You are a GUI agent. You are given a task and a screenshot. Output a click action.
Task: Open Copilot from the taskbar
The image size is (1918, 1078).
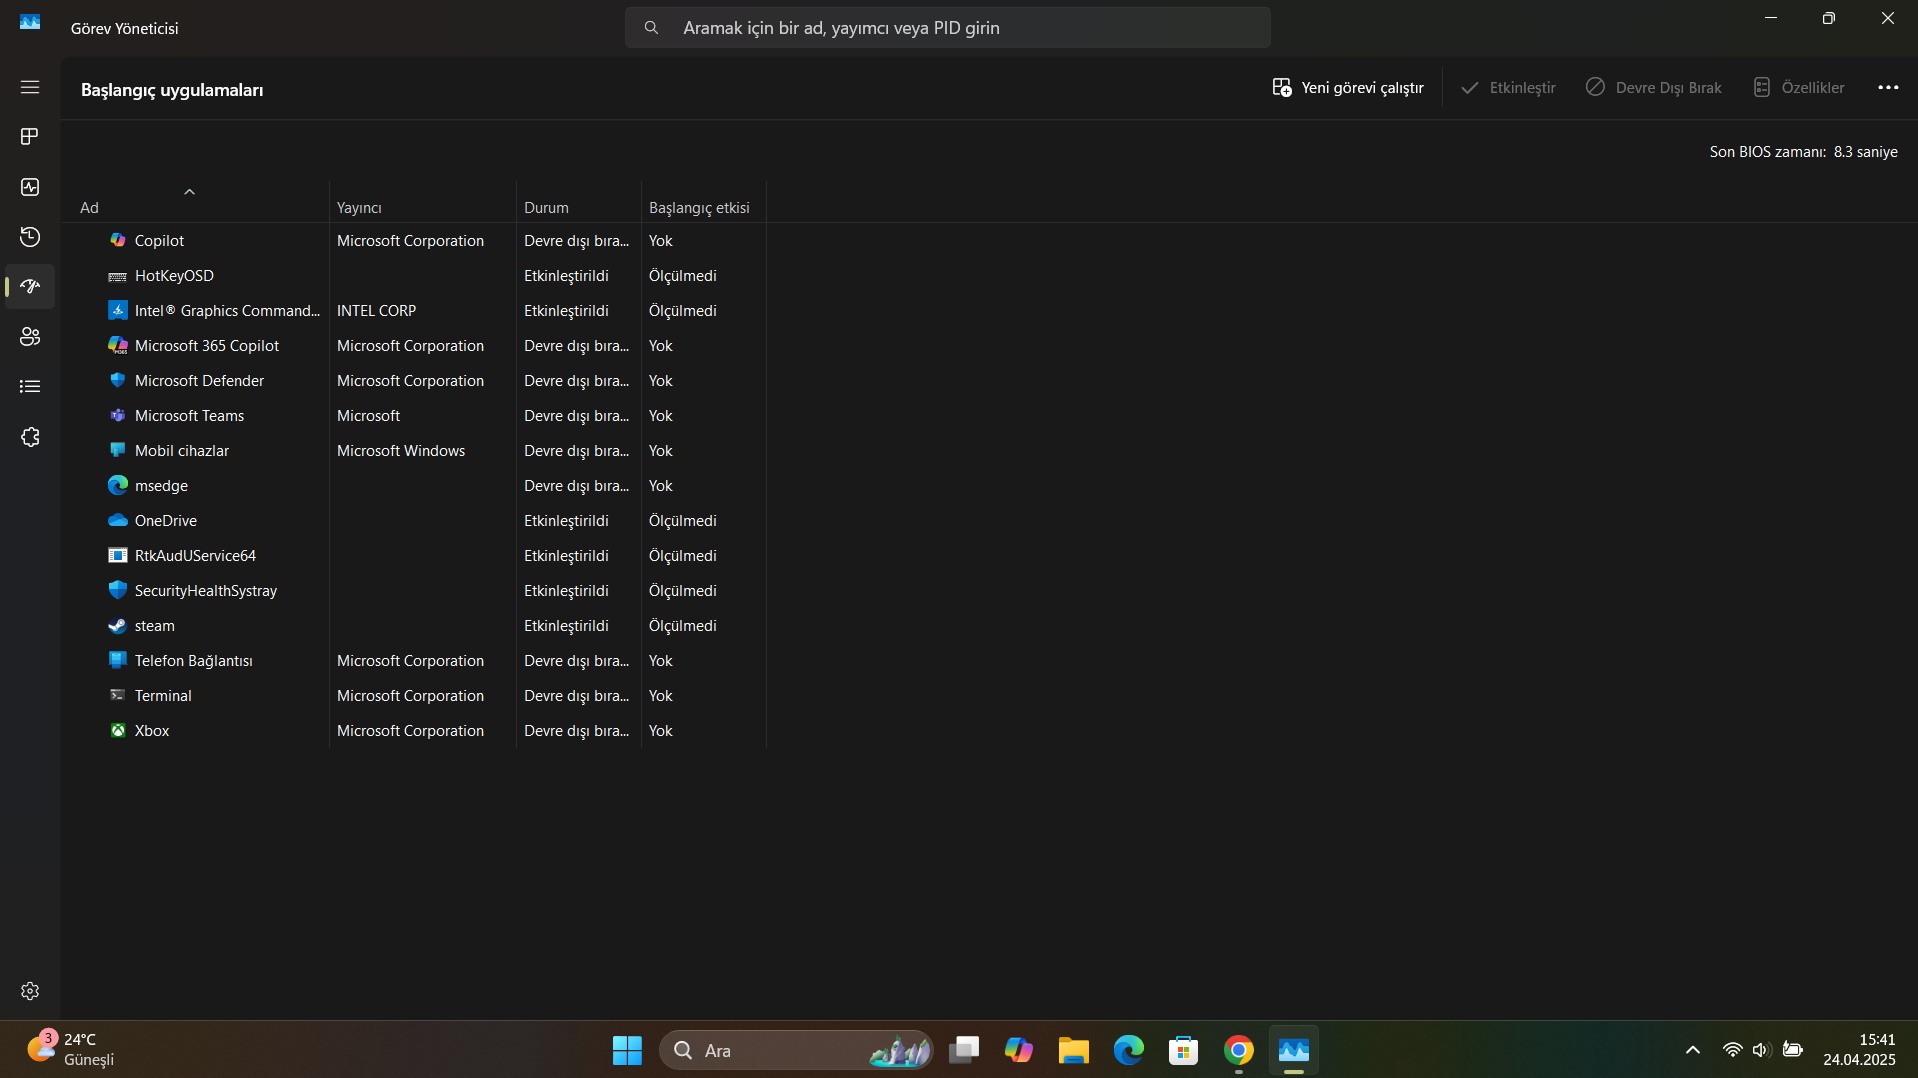pyautogui.click(x=1019, y=1050)
